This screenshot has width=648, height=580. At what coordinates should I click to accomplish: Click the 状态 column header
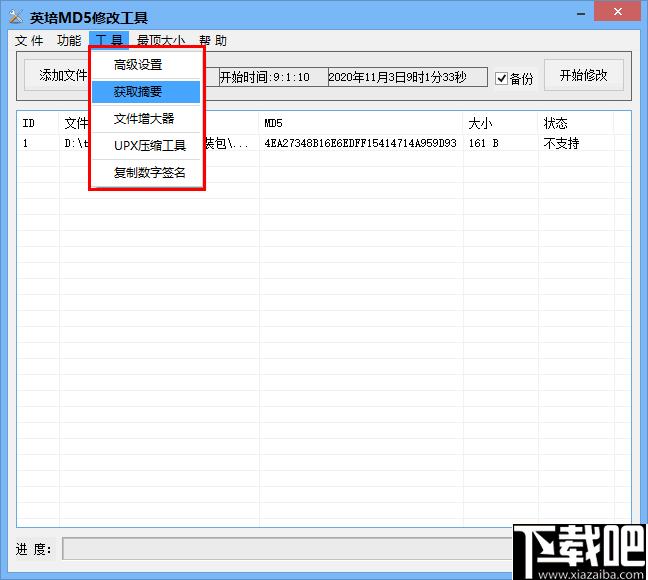pos(576,123)
